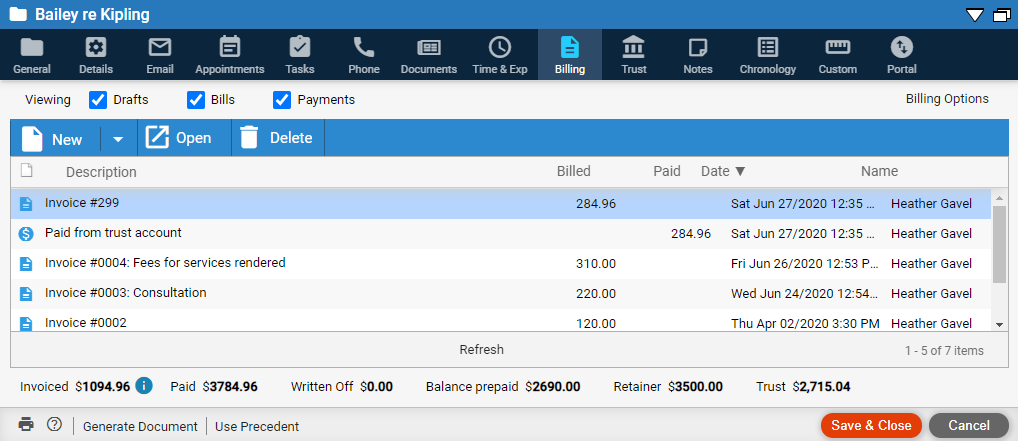Select the Paid from trust account row
The image size is (1018, 441).
click(x=501, y=234)
